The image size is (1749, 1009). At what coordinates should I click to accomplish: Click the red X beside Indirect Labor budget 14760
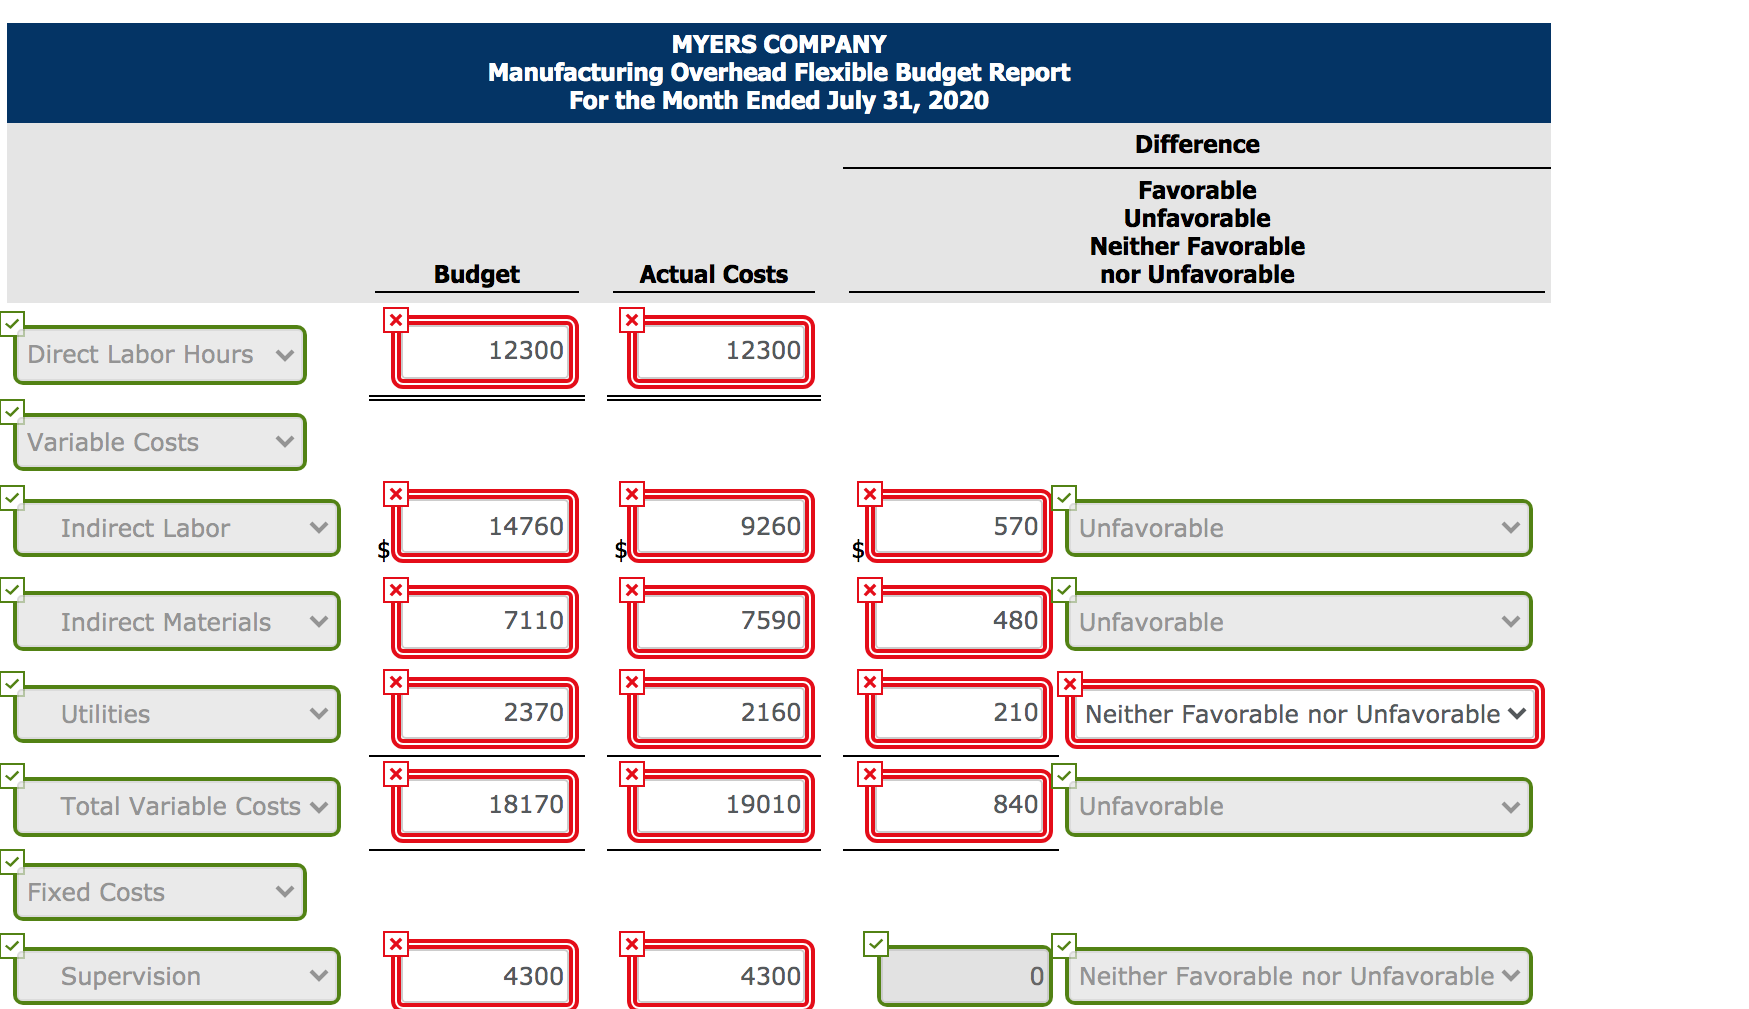coord(396,494)
